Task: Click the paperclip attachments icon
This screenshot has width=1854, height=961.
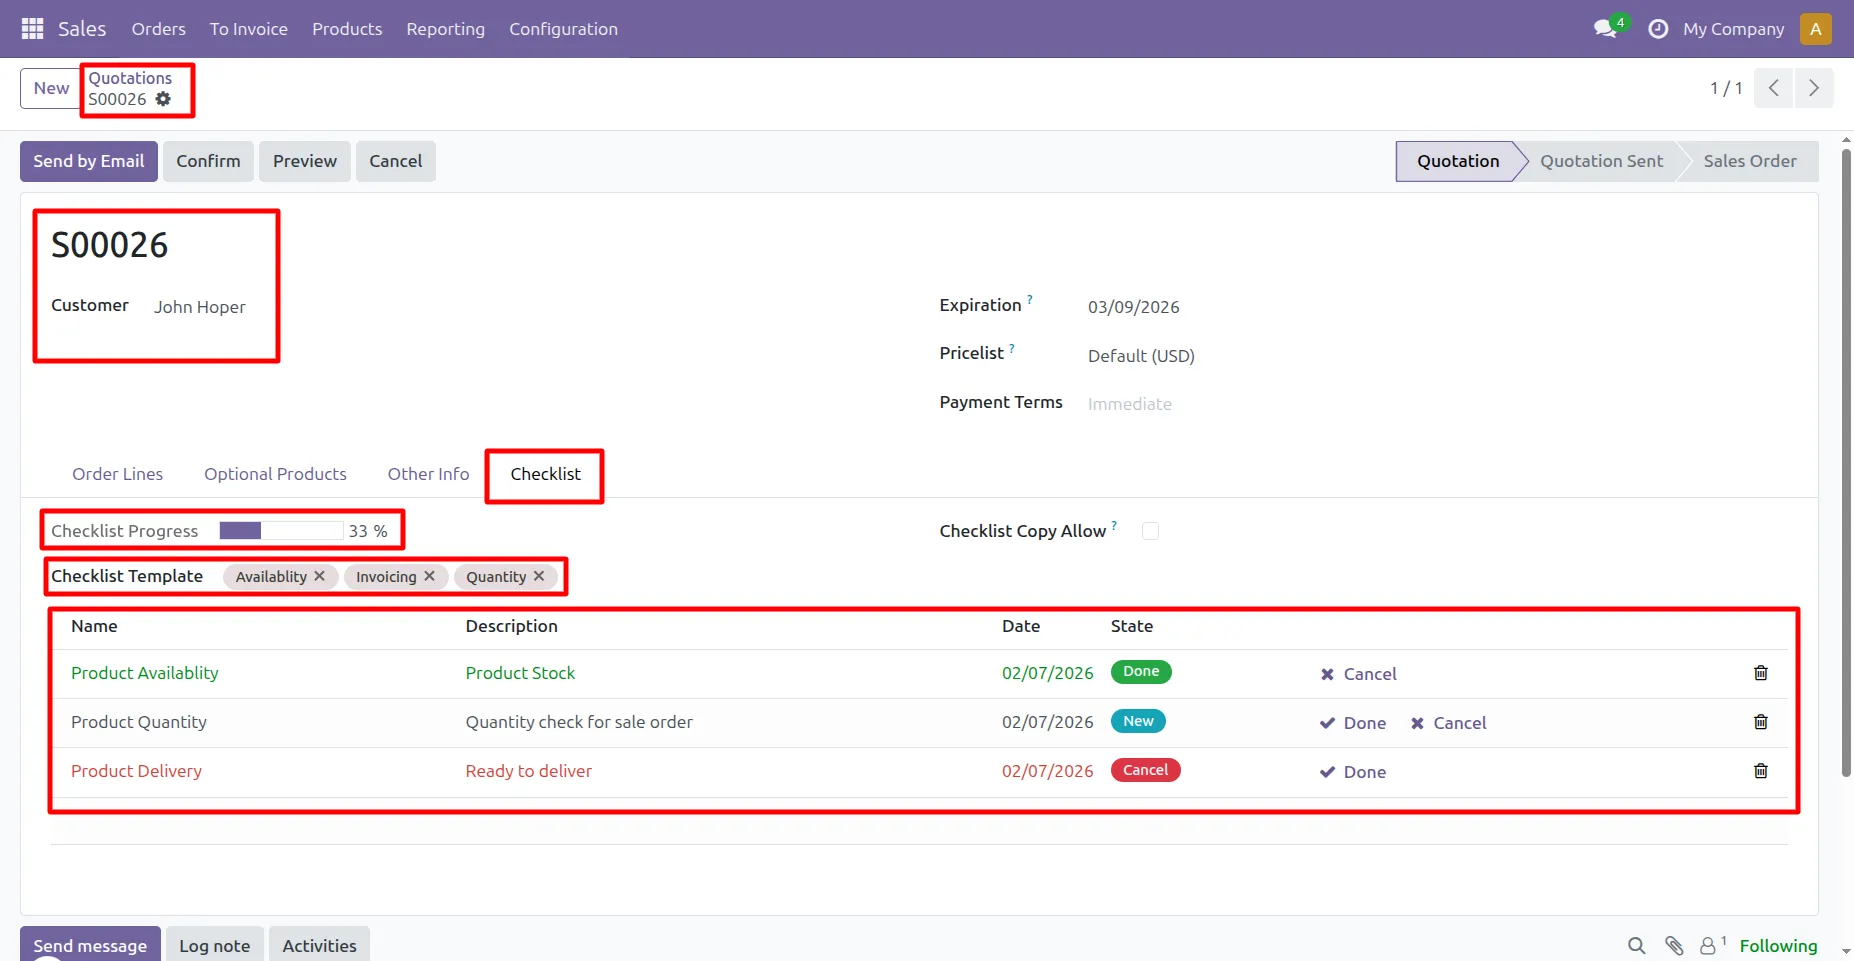Action: (x=1674, y=945)
